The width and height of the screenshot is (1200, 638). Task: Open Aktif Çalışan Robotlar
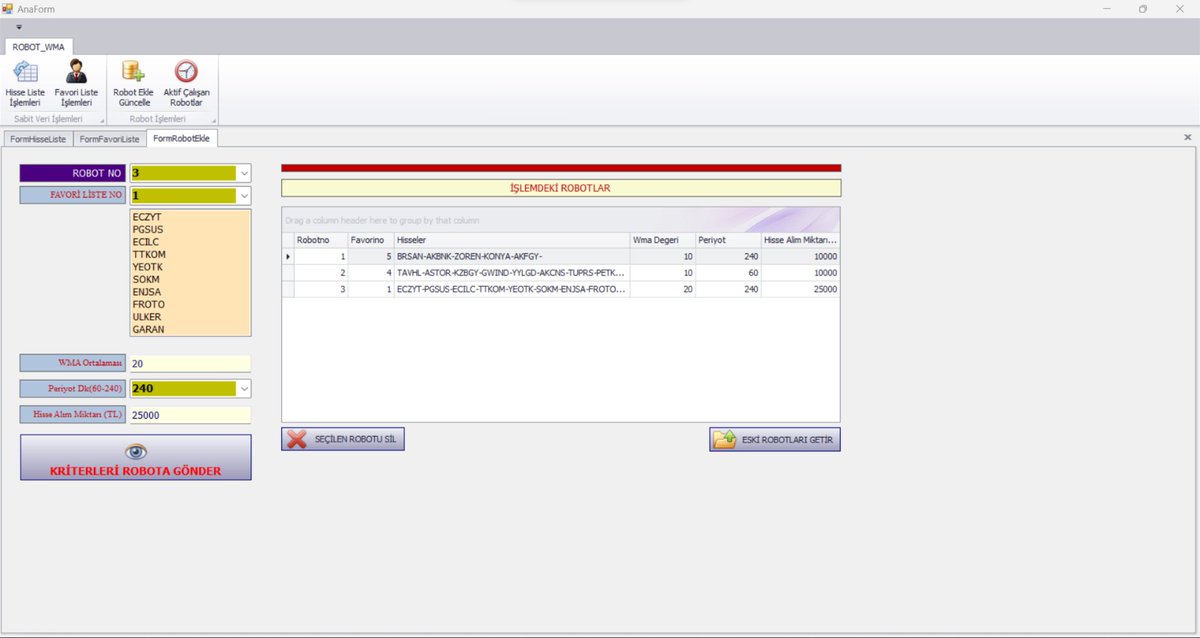coord(186,83)
